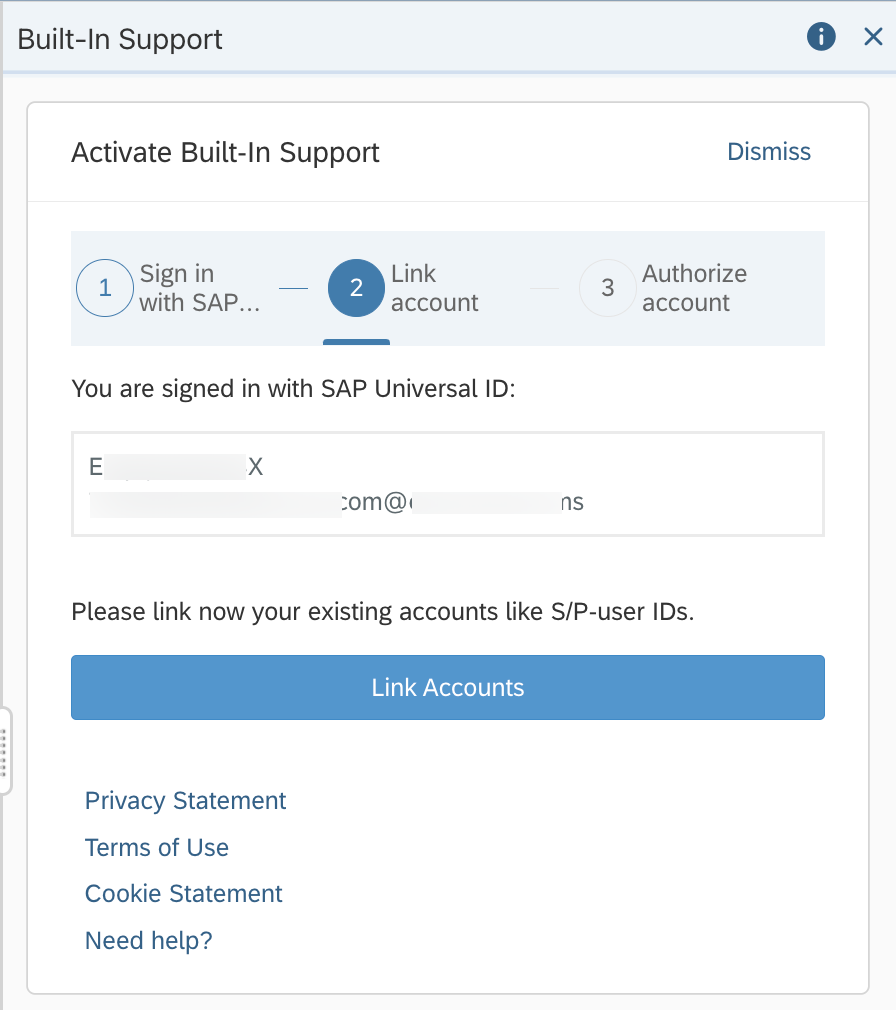This screenshot has height=1010, width=896.
Task: Click the 'You are signed in with SAP Universal ID:' text
Action: [294, 389]
